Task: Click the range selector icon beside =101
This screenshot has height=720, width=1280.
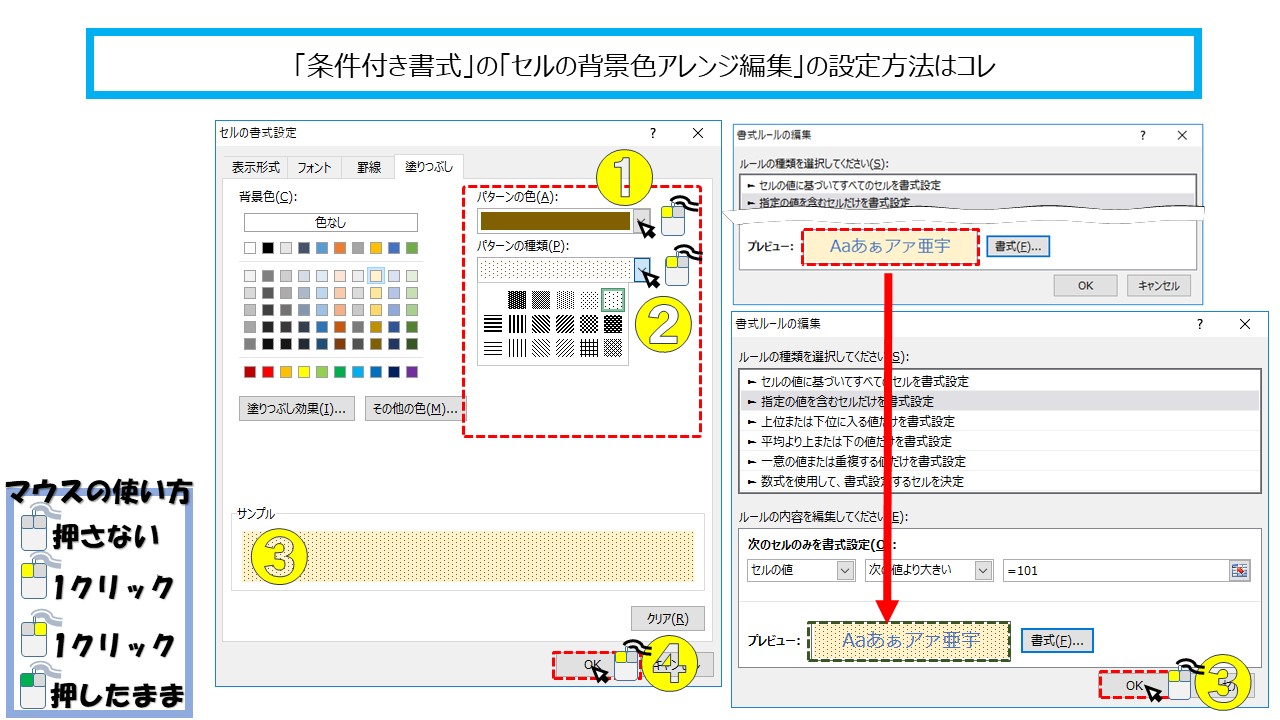Action: [x=1240, y=570]
